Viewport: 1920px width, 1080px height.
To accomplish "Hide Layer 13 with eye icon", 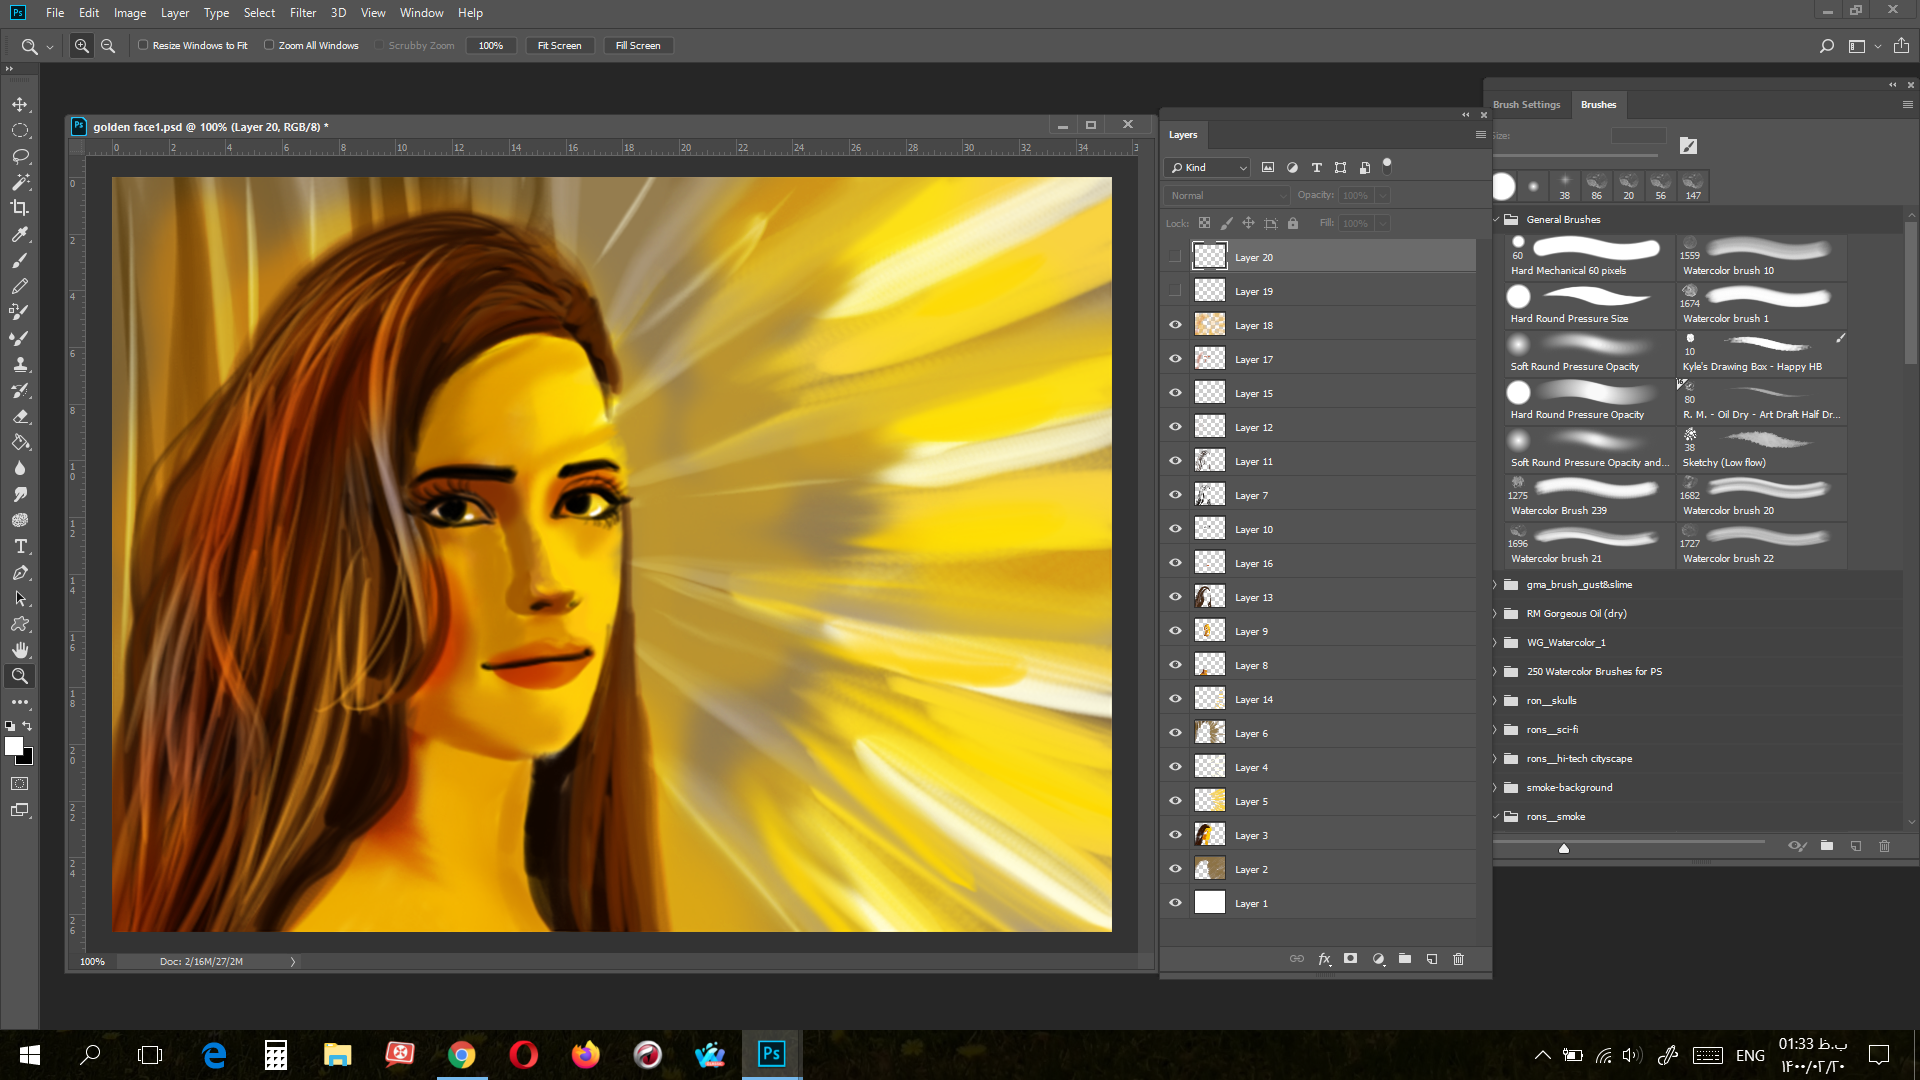I will [1175, 597].
